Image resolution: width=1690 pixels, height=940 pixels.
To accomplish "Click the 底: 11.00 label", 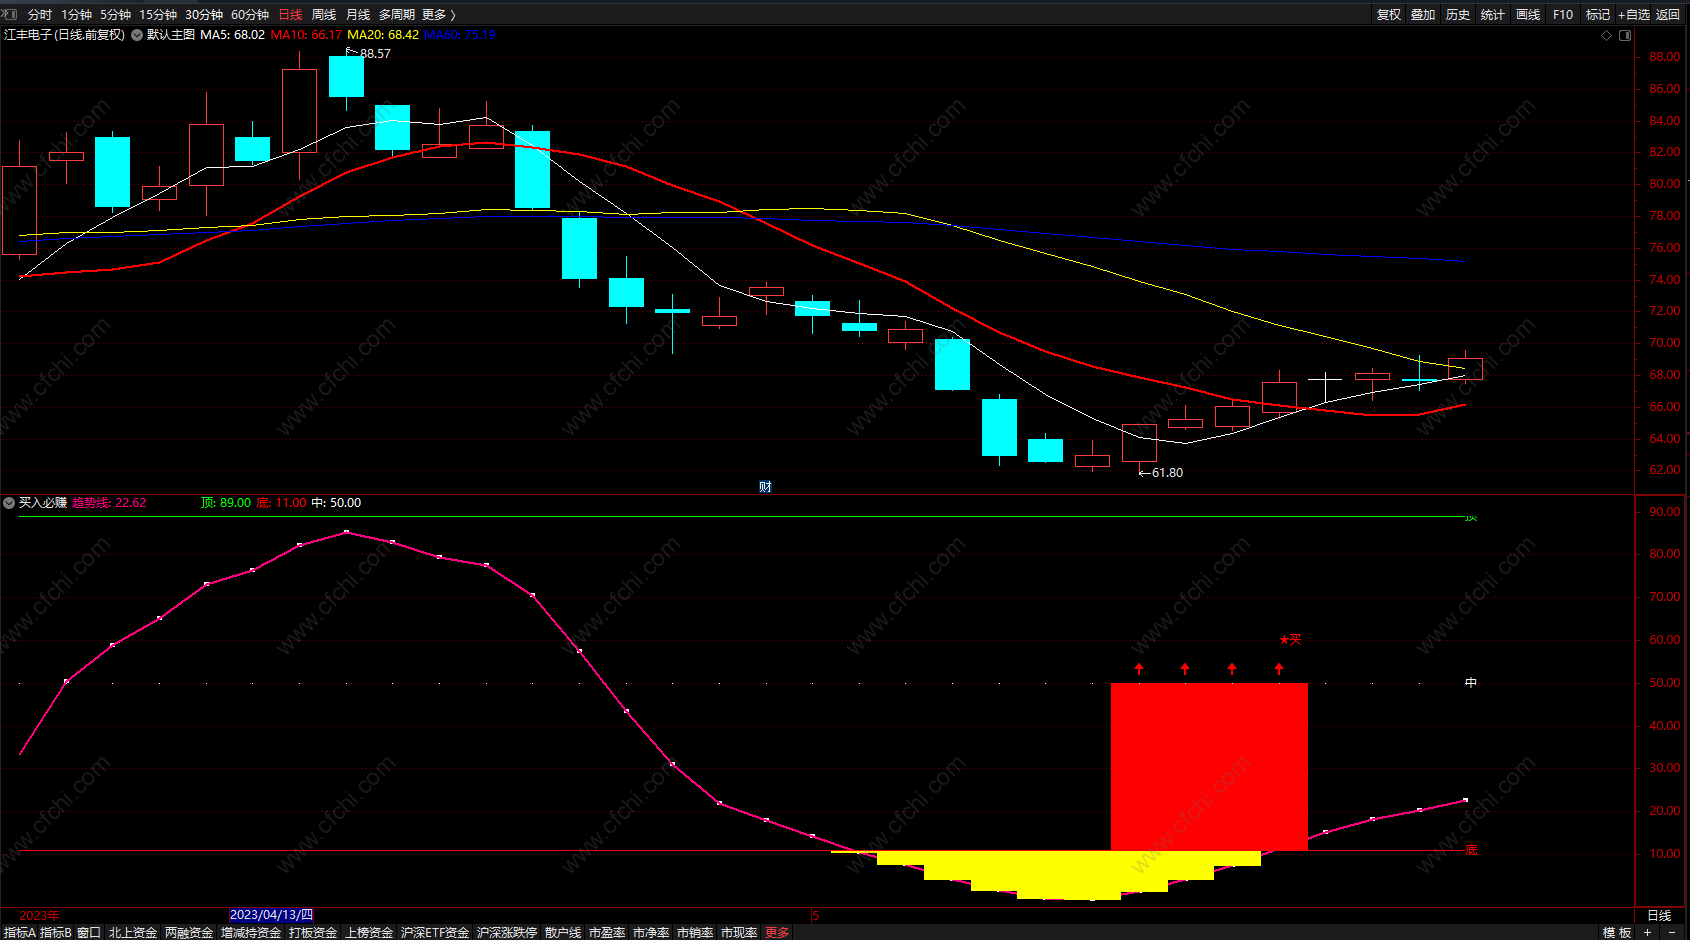I will [x=281, y=503].
